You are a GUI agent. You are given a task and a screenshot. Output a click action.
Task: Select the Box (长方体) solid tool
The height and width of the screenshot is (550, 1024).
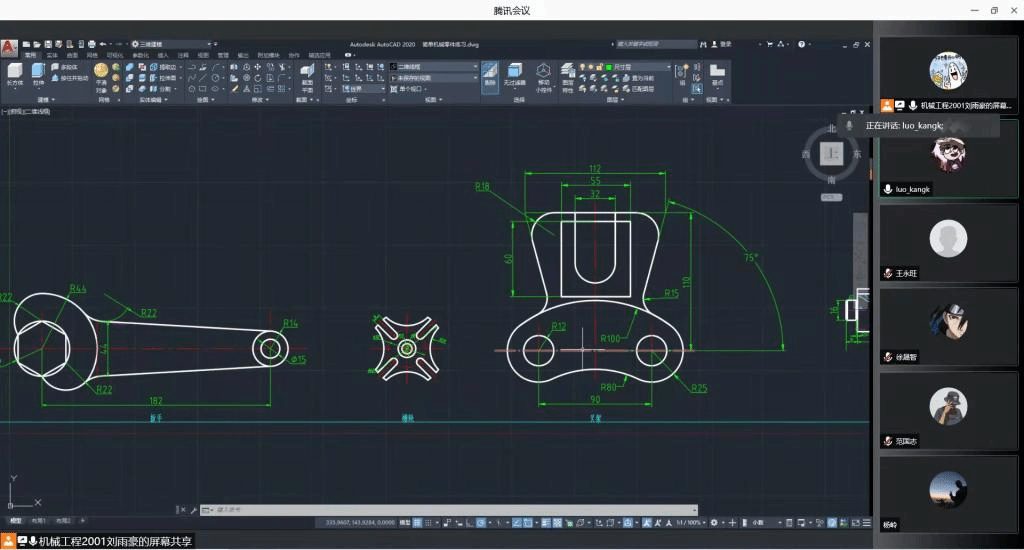click(x=14, y=72)
